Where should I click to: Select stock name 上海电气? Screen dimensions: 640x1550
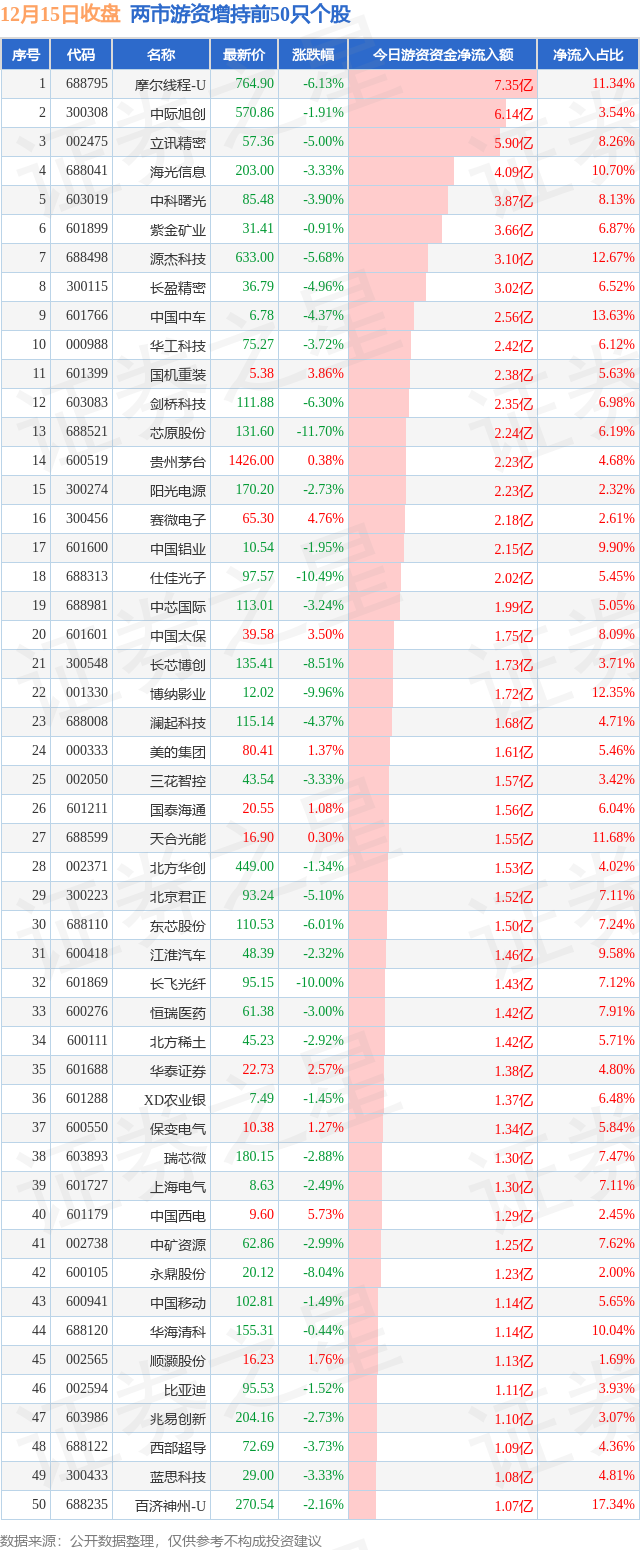[x=178, y=1186]
